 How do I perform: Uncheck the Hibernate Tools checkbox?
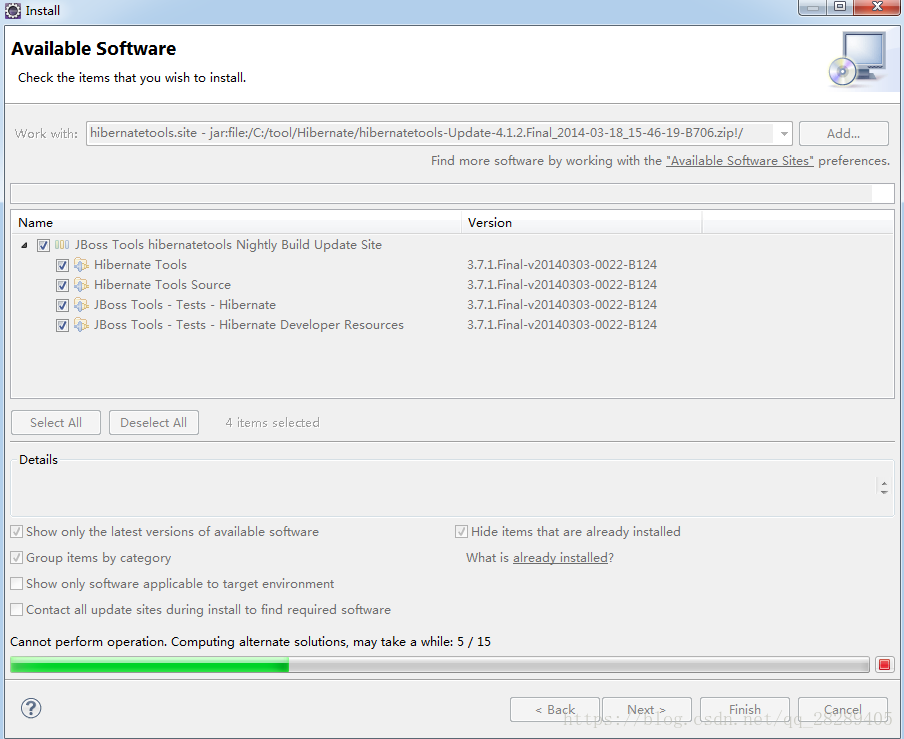(62, 265)
